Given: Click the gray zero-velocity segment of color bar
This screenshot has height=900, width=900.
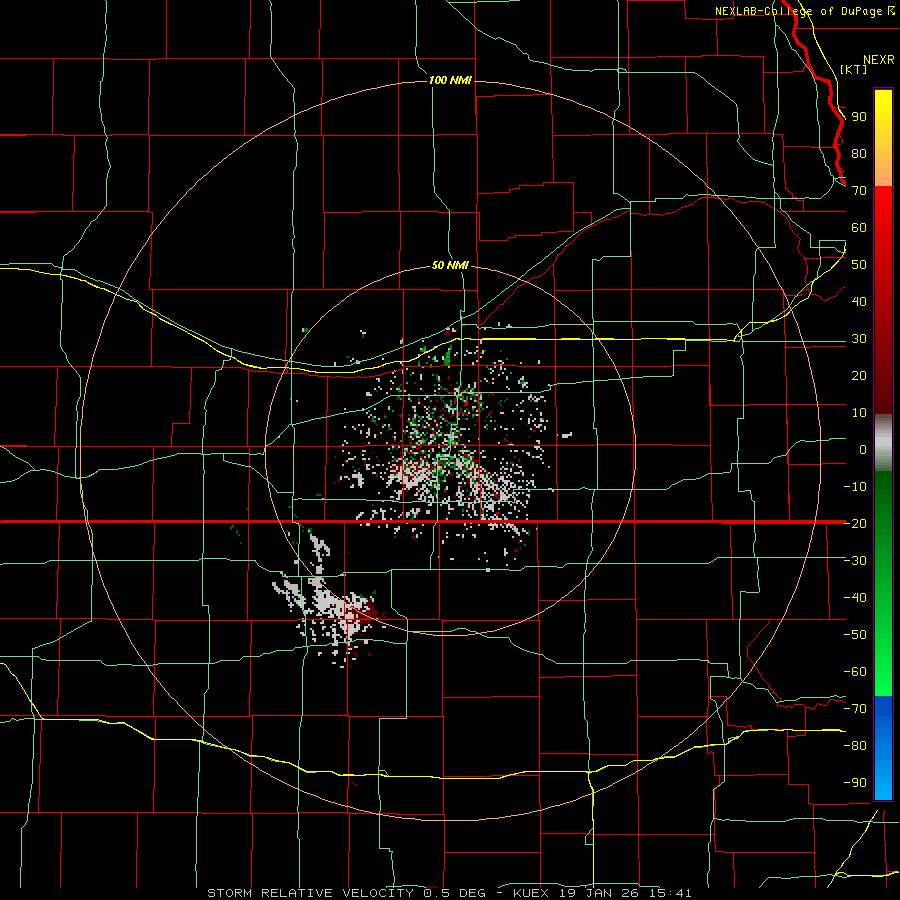Looking at the screenshot, I should (883, 443).
